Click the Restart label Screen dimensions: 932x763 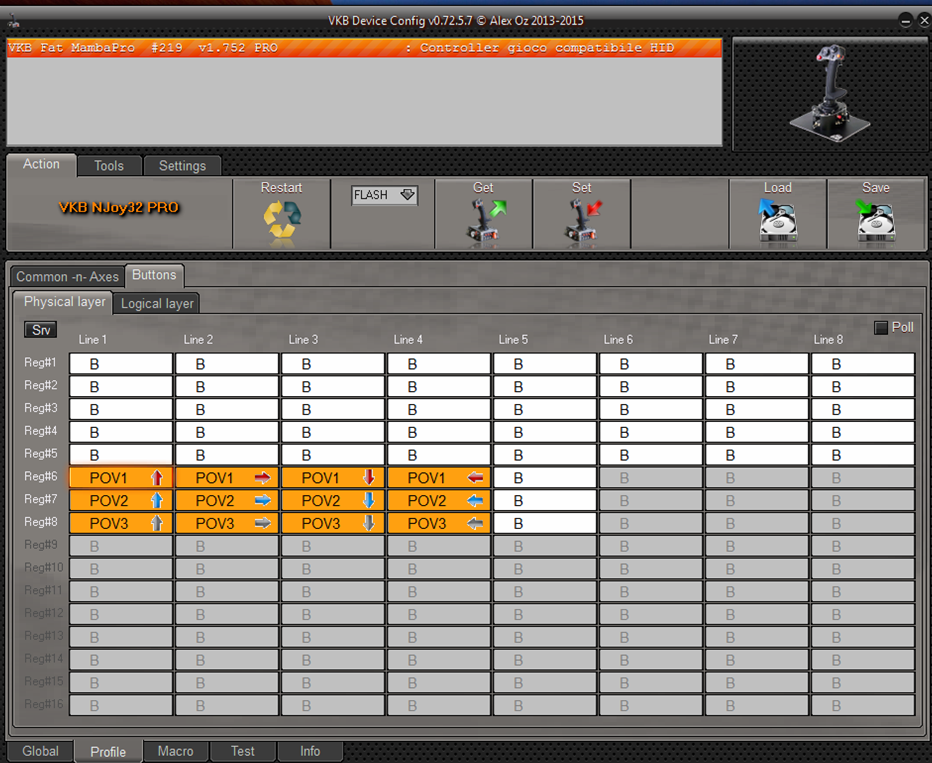coord(282,188)
